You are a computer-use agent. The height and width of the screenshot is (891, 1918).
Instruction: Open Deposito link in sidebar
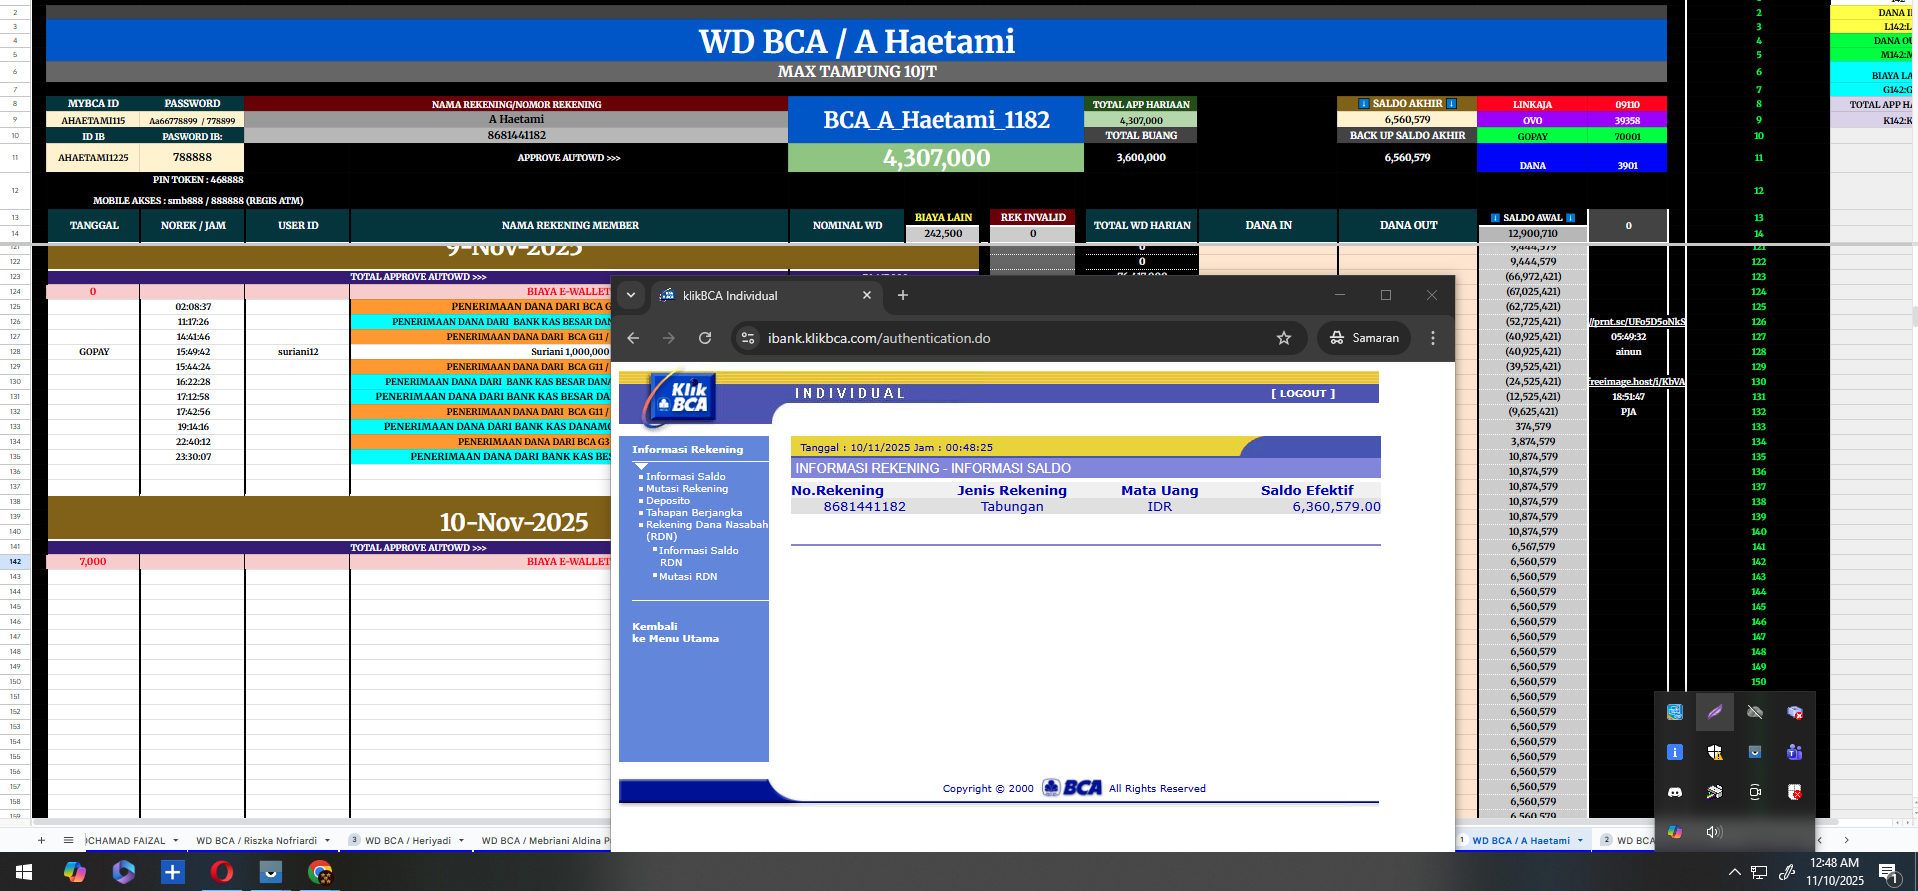668,501
